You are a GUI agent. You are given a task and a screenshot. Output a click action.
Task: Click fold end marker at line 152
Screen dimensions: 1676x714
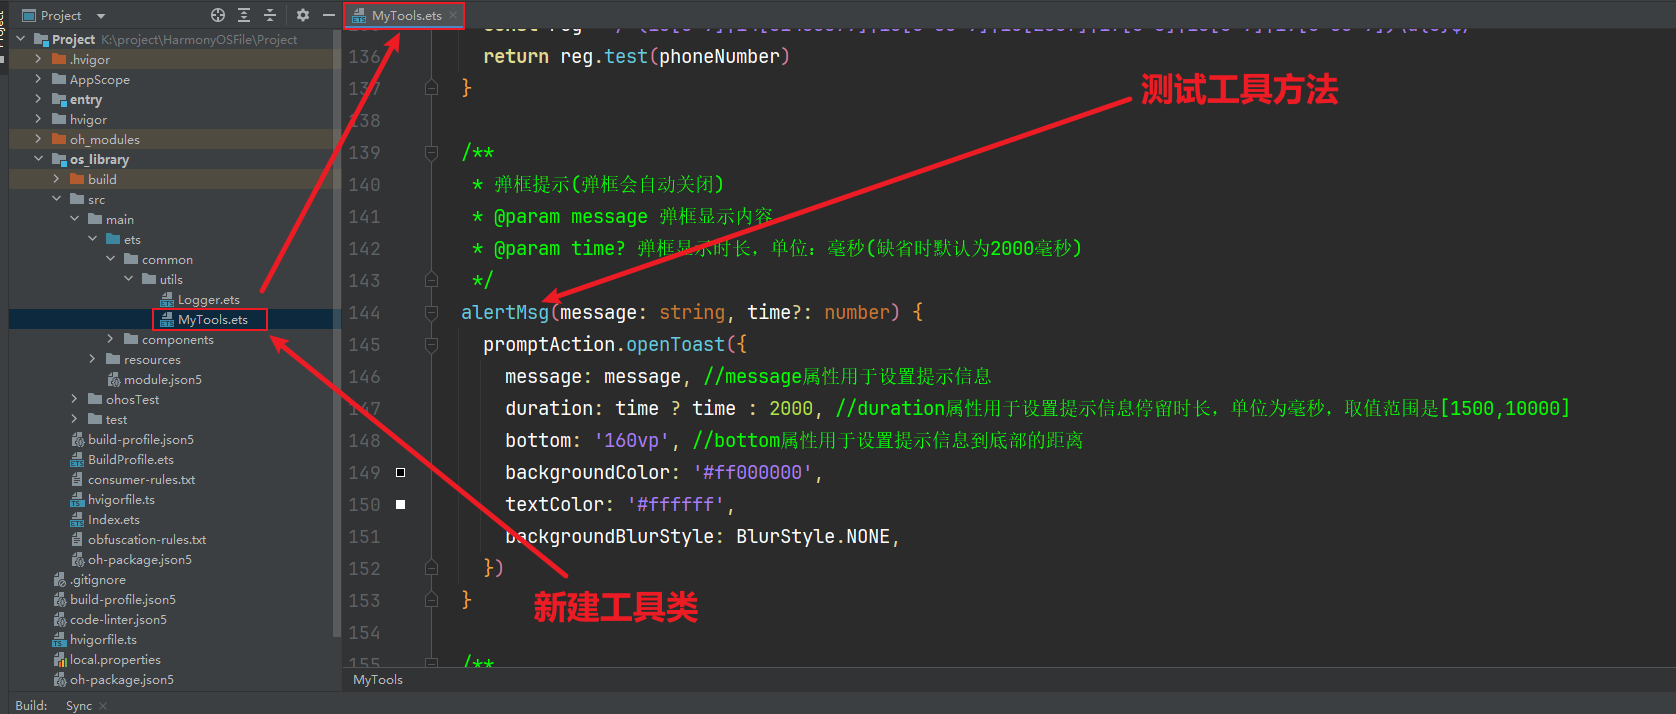click(431, 568)
